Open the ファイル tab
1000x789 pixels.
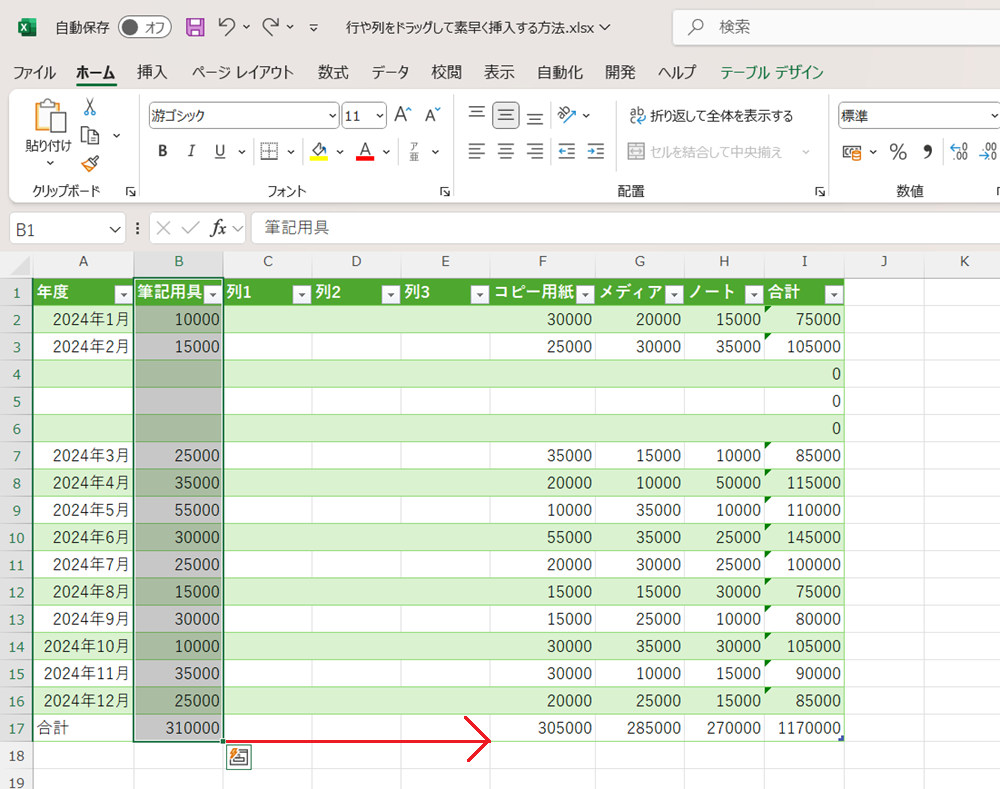click(34, 73)
